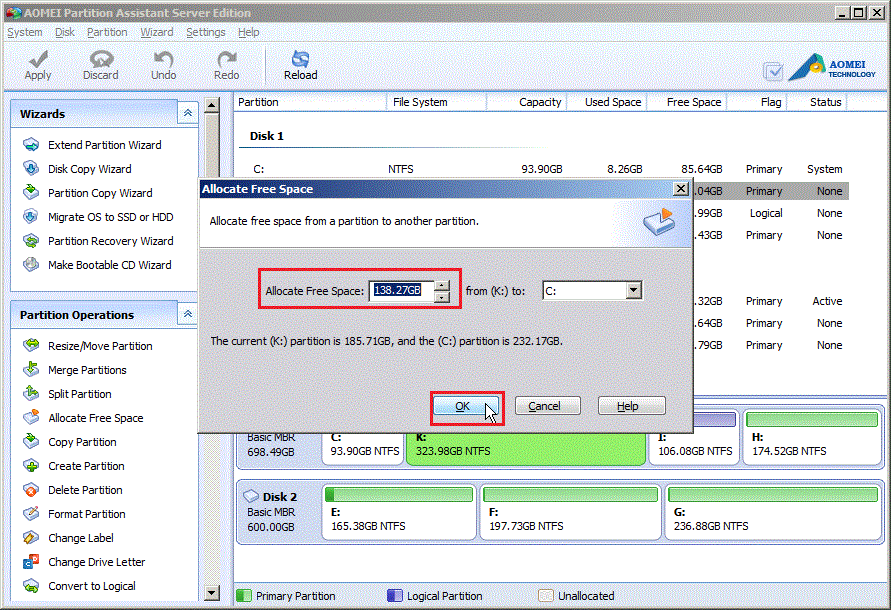Sort by Used Space column header

606,102
